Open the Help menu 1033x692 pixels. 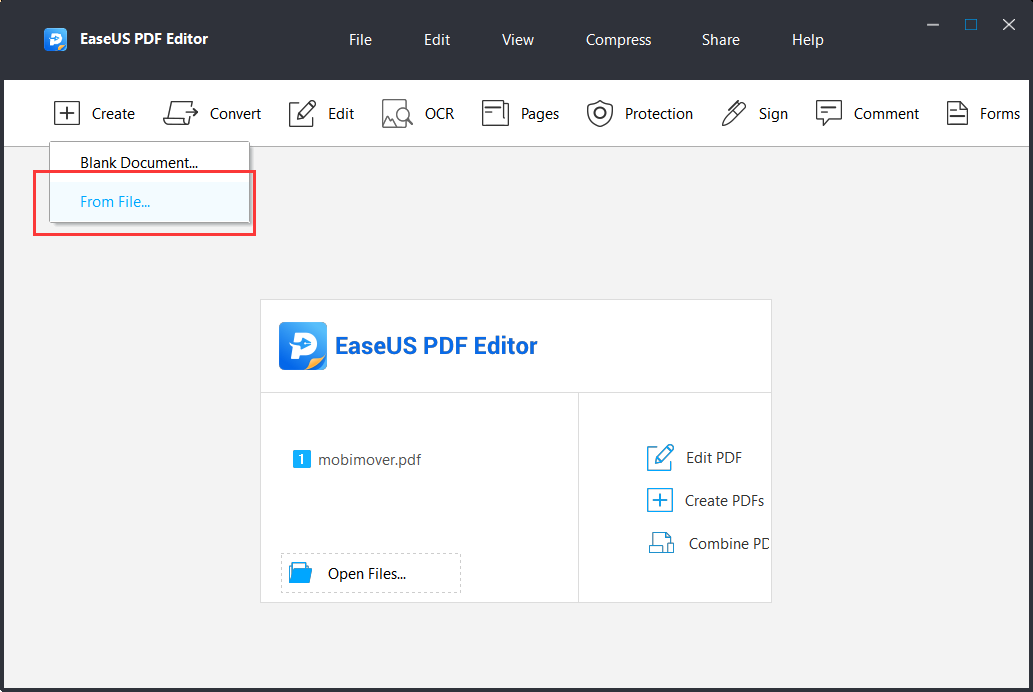click(x=807, y=40)
